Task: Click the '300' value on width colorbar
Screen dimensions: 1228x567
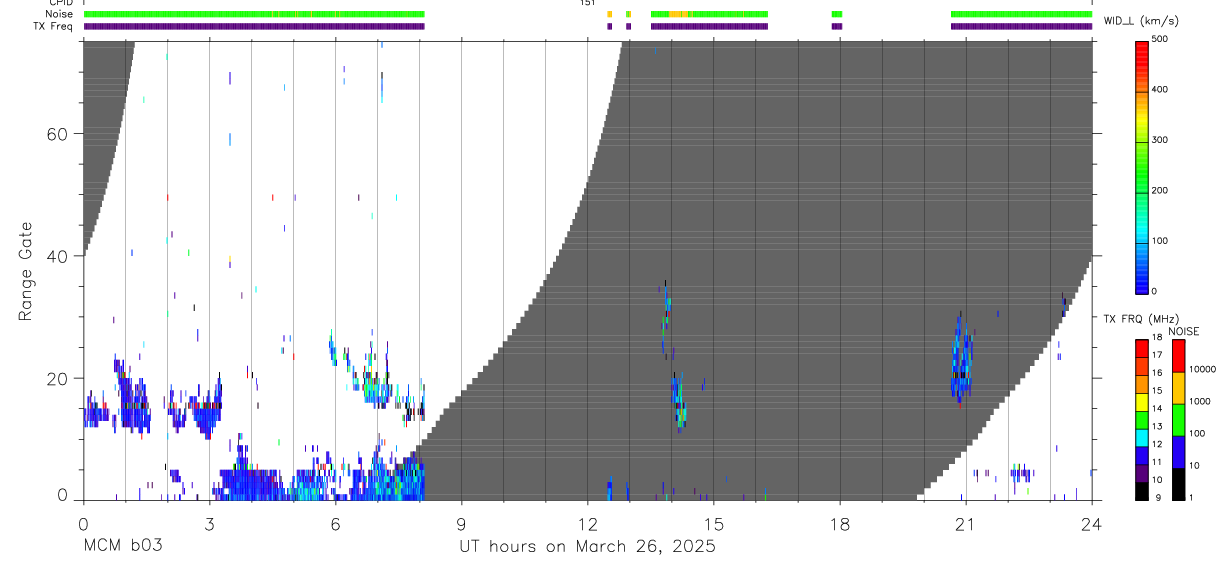Action: click(1160, 140)
